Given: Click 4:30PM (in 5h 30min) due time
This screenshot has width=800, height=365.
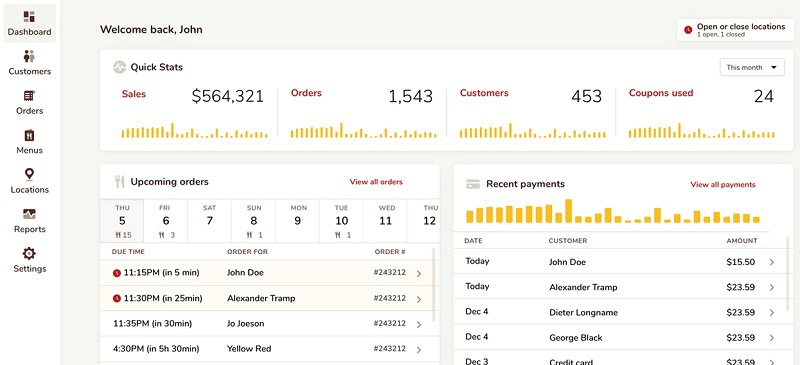Looking at the screenshot, I should click(156, 349).
